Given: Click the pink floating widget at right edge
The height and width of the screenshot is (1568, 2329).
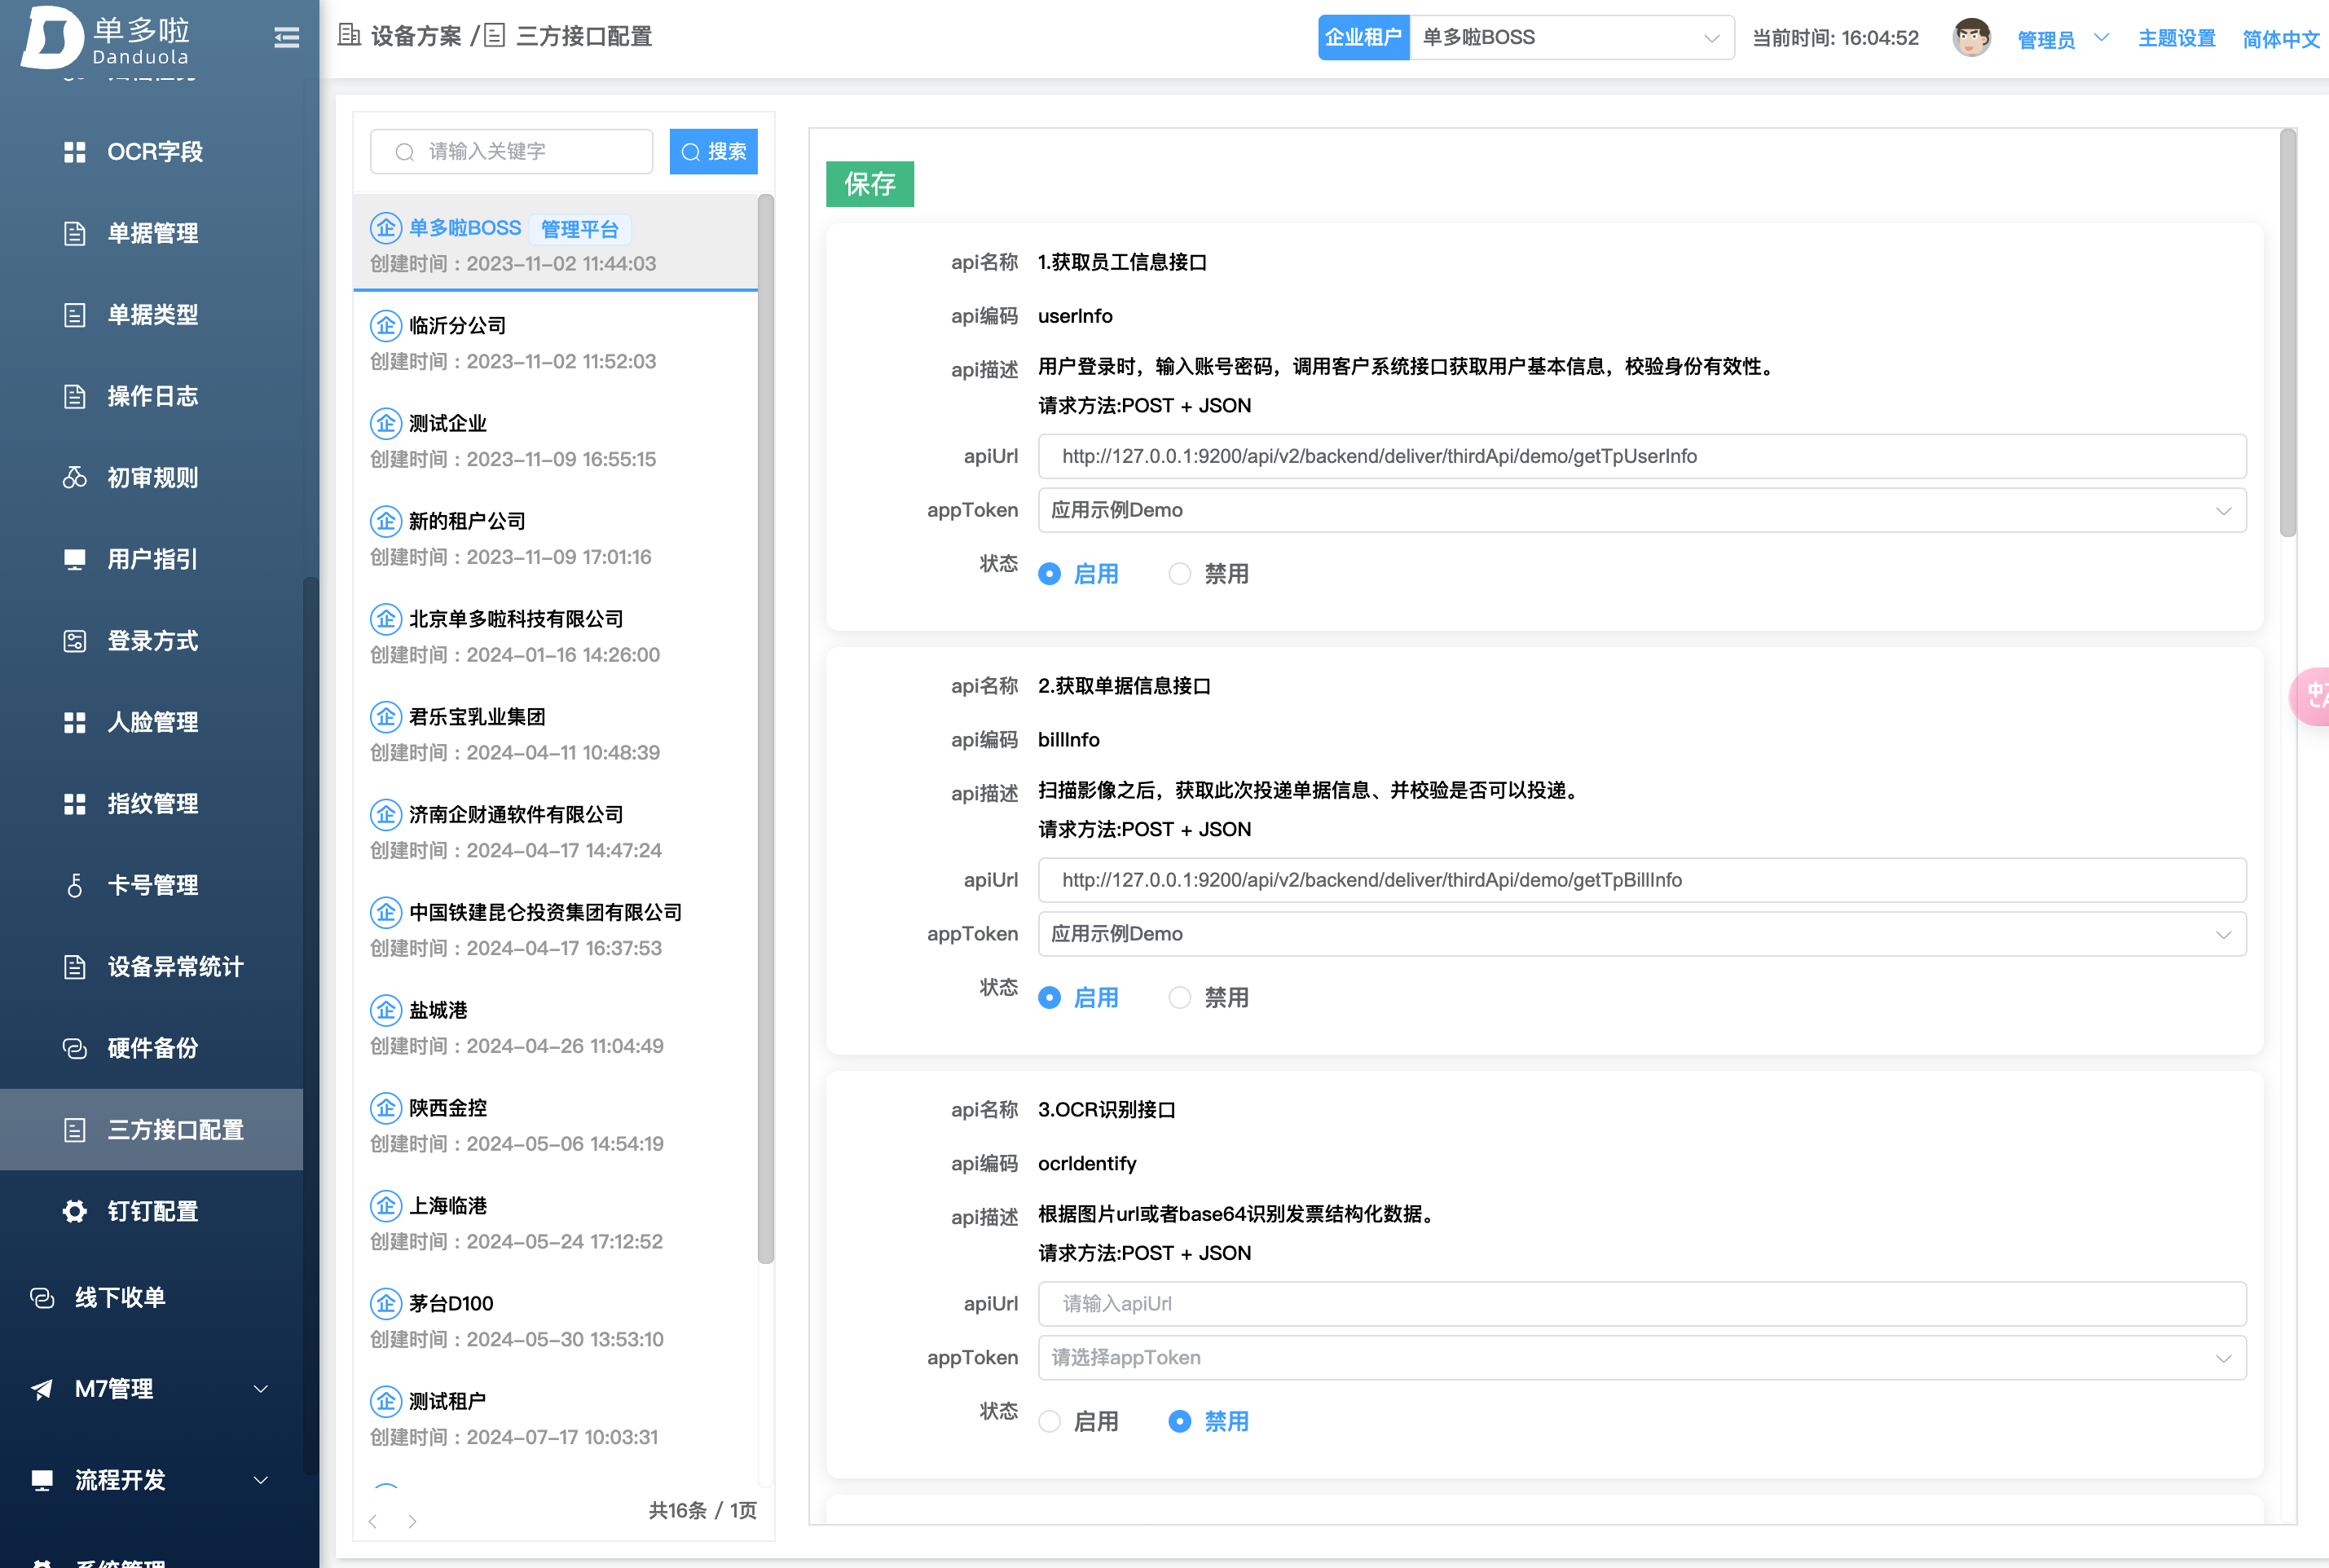Looking at the screenshot, I should coord(2312,695).
